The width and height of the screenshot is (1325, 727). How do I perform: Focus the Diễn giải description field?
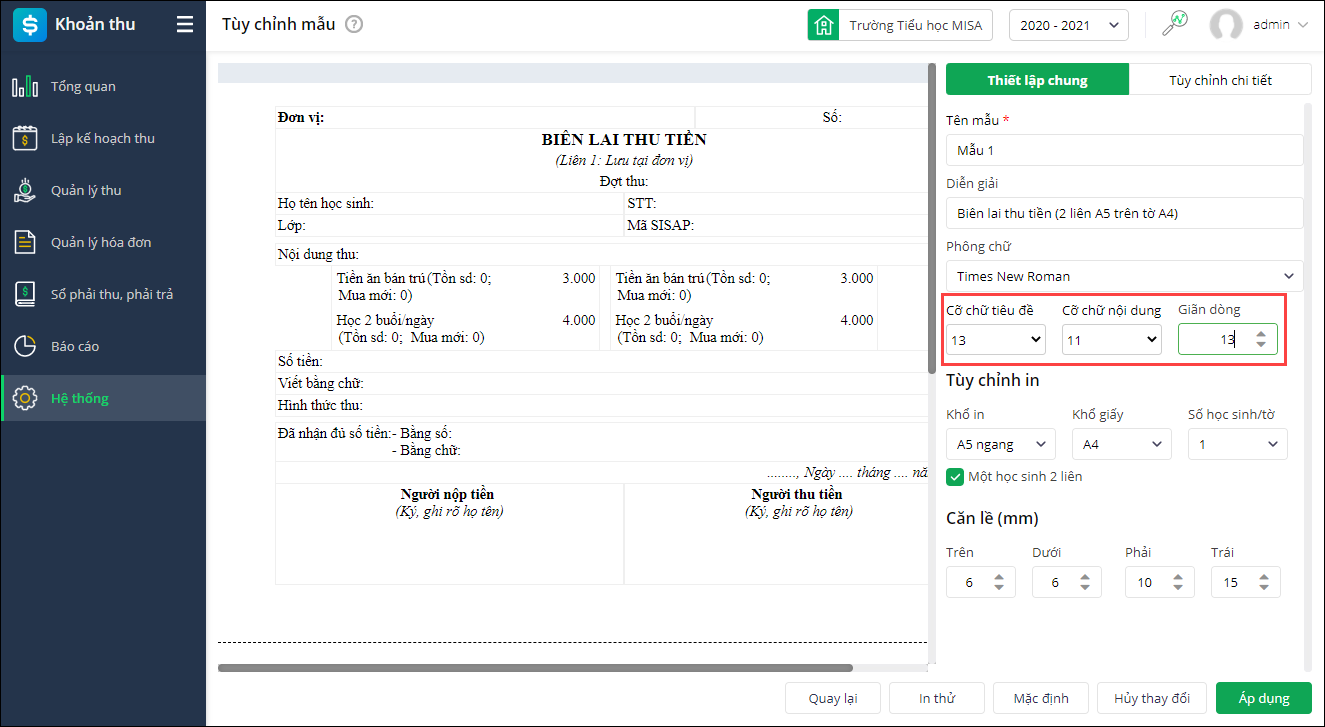tap(1125, 213)
